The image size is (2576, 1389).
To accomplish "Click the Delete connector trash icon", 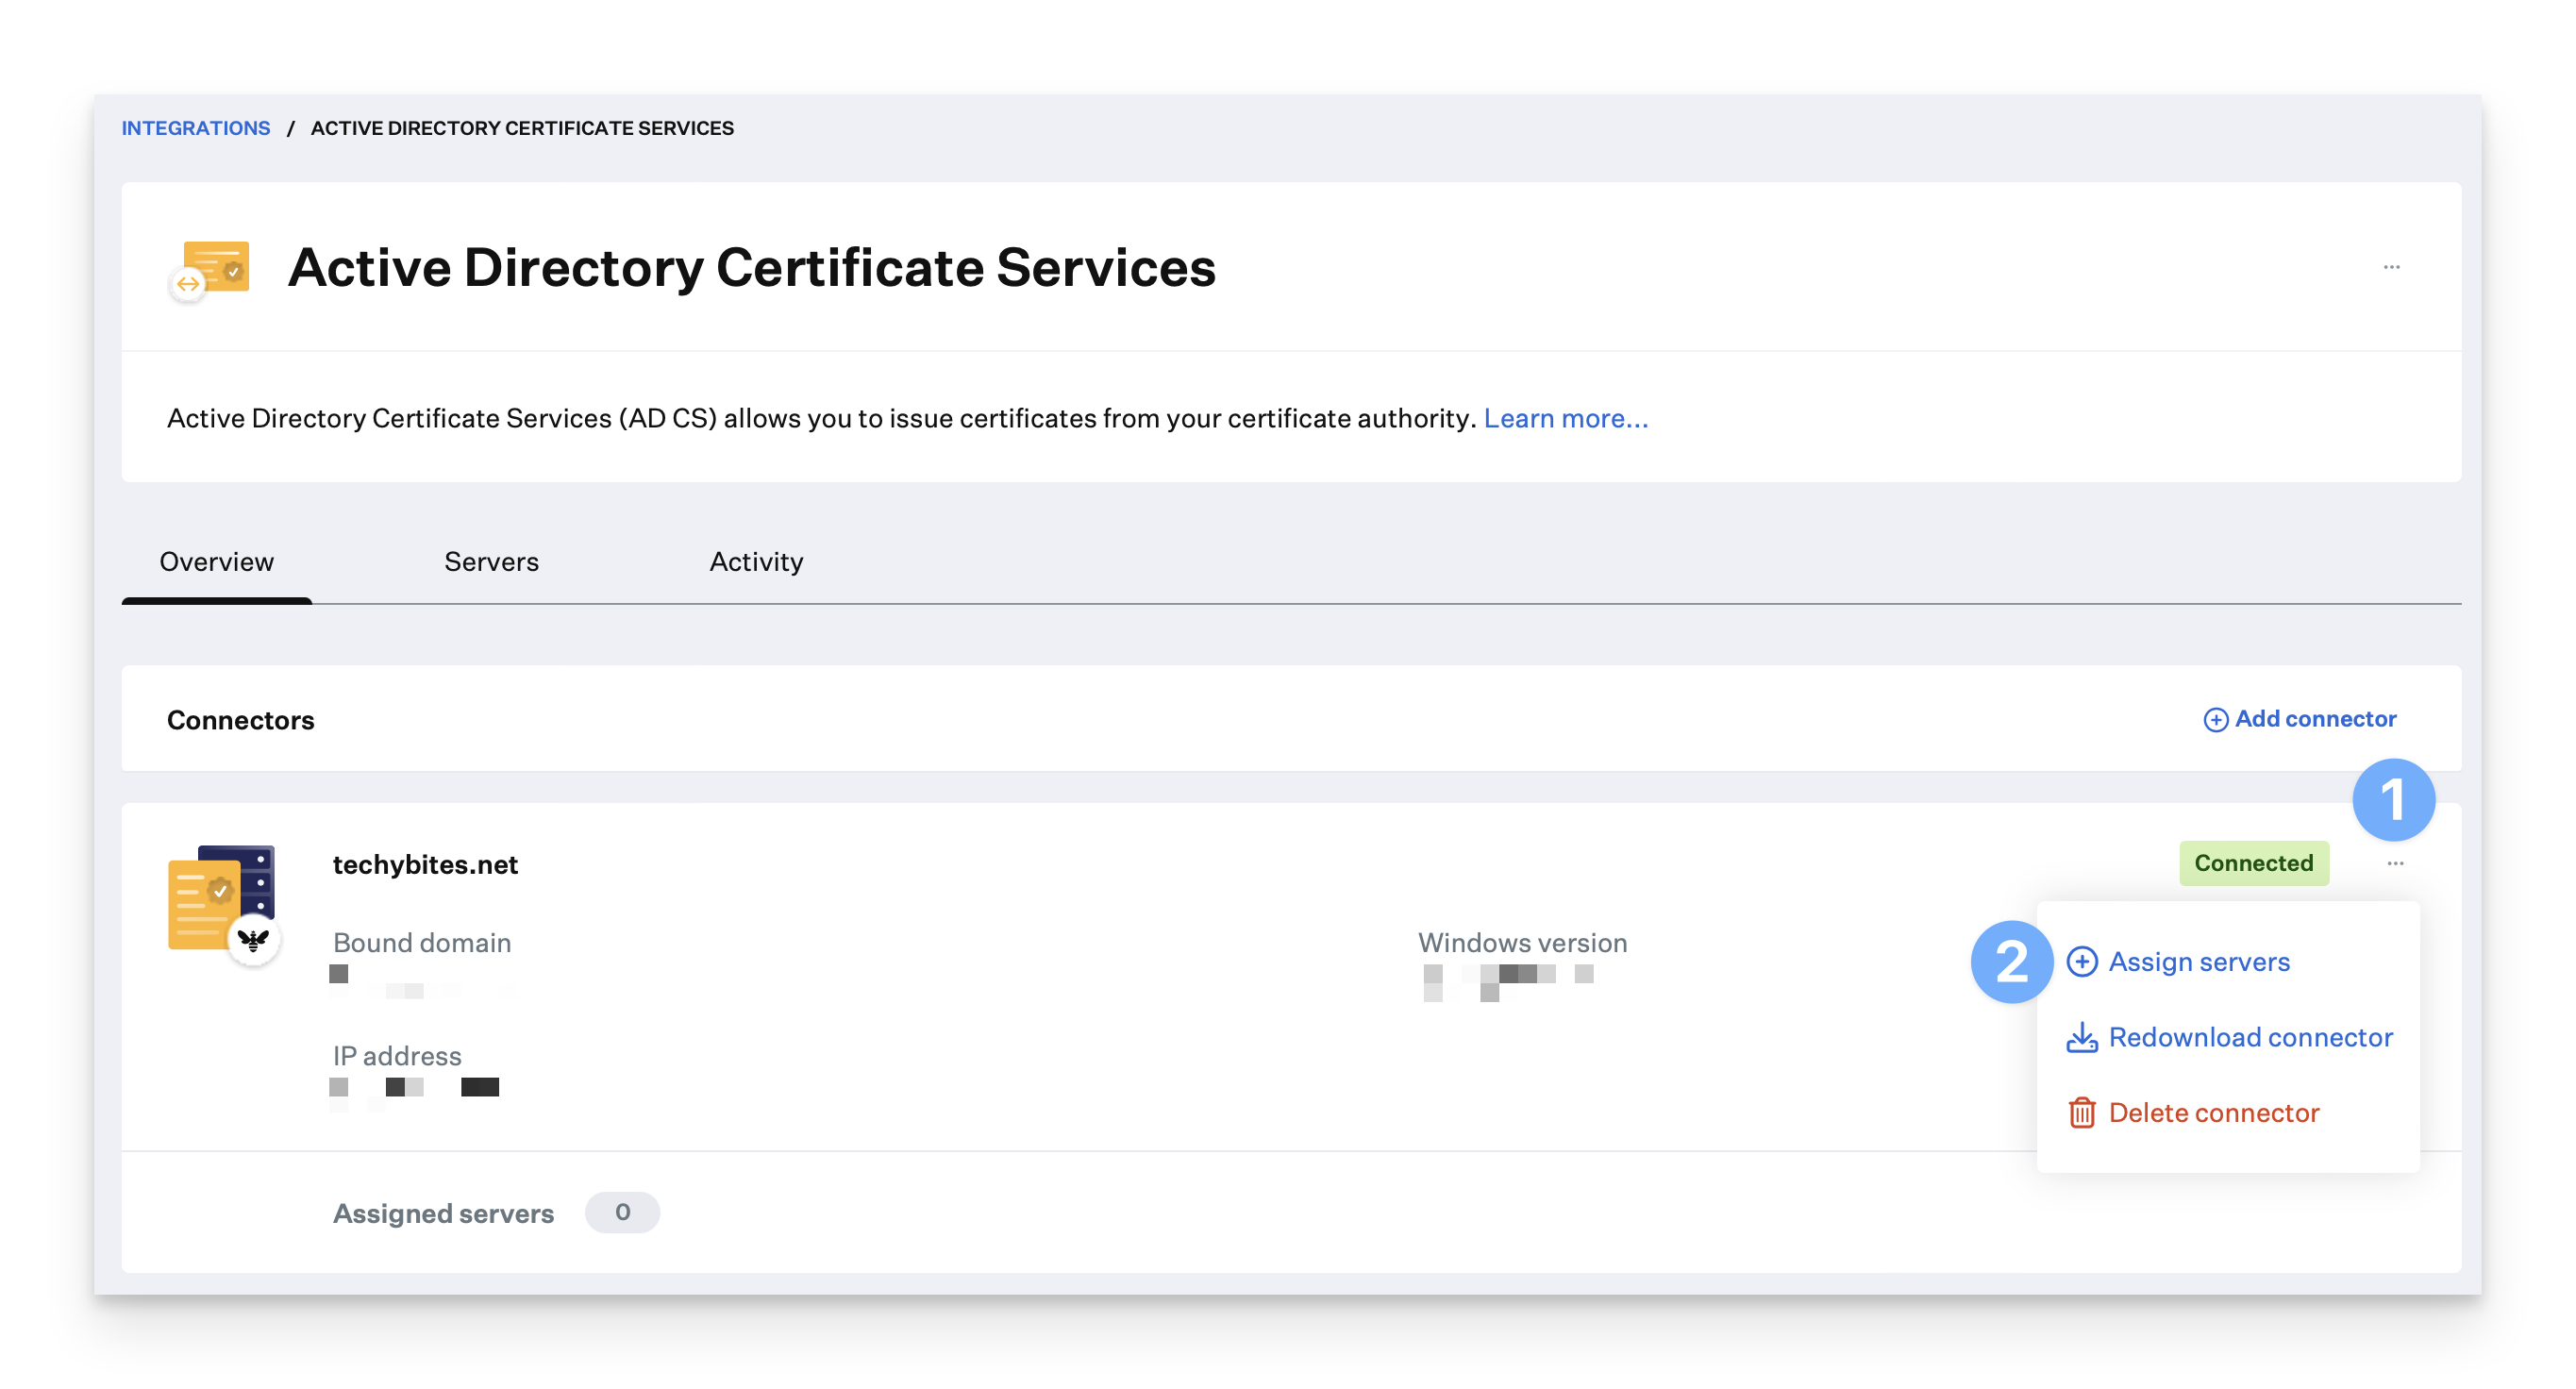I will 2082,1113.
